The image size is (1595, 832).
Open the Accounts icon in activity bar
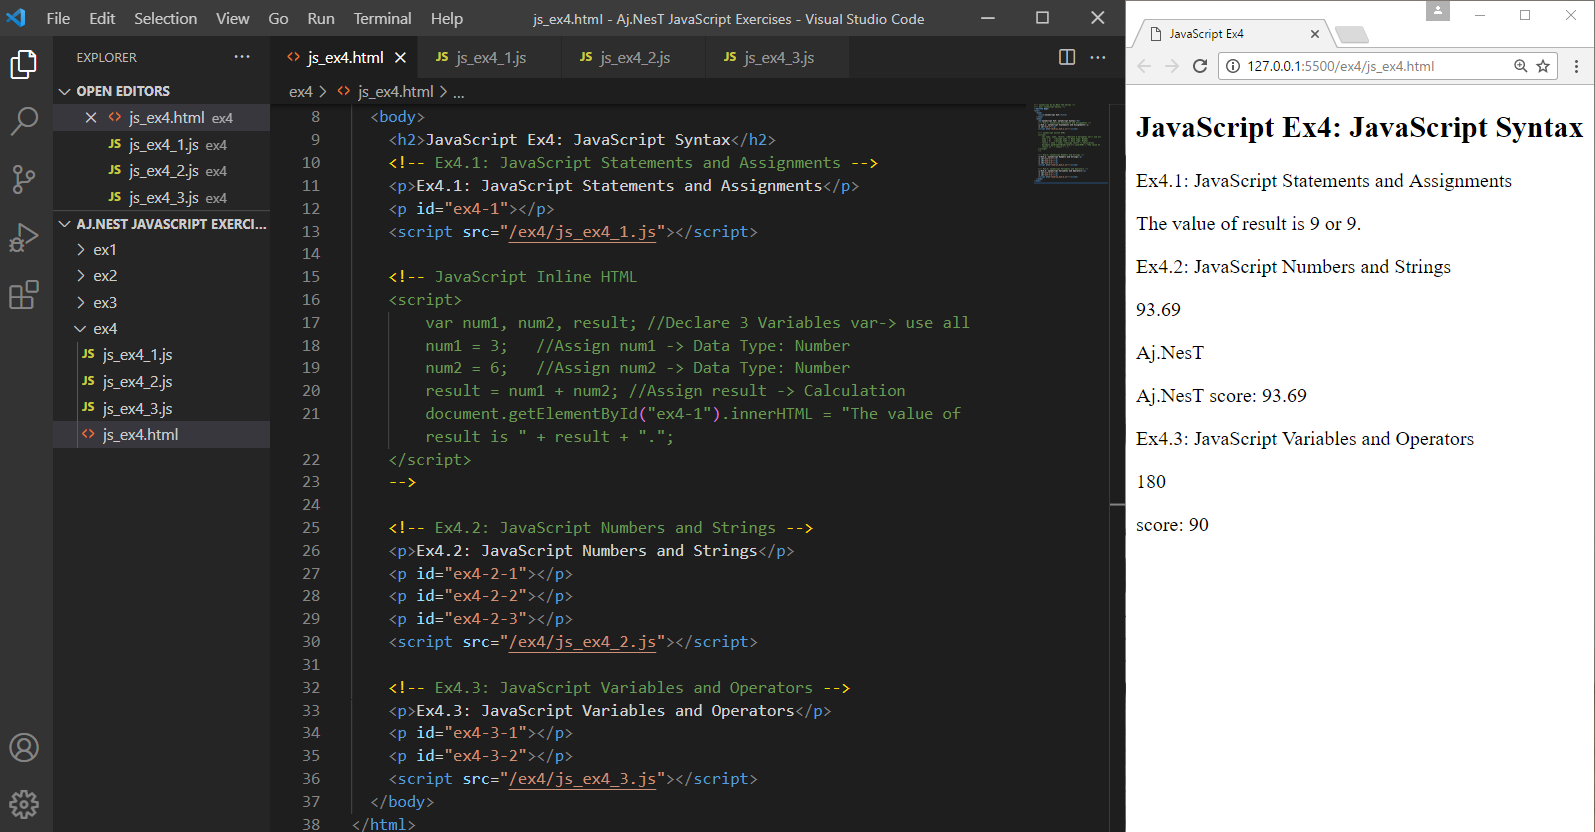[x=24, y=748]
